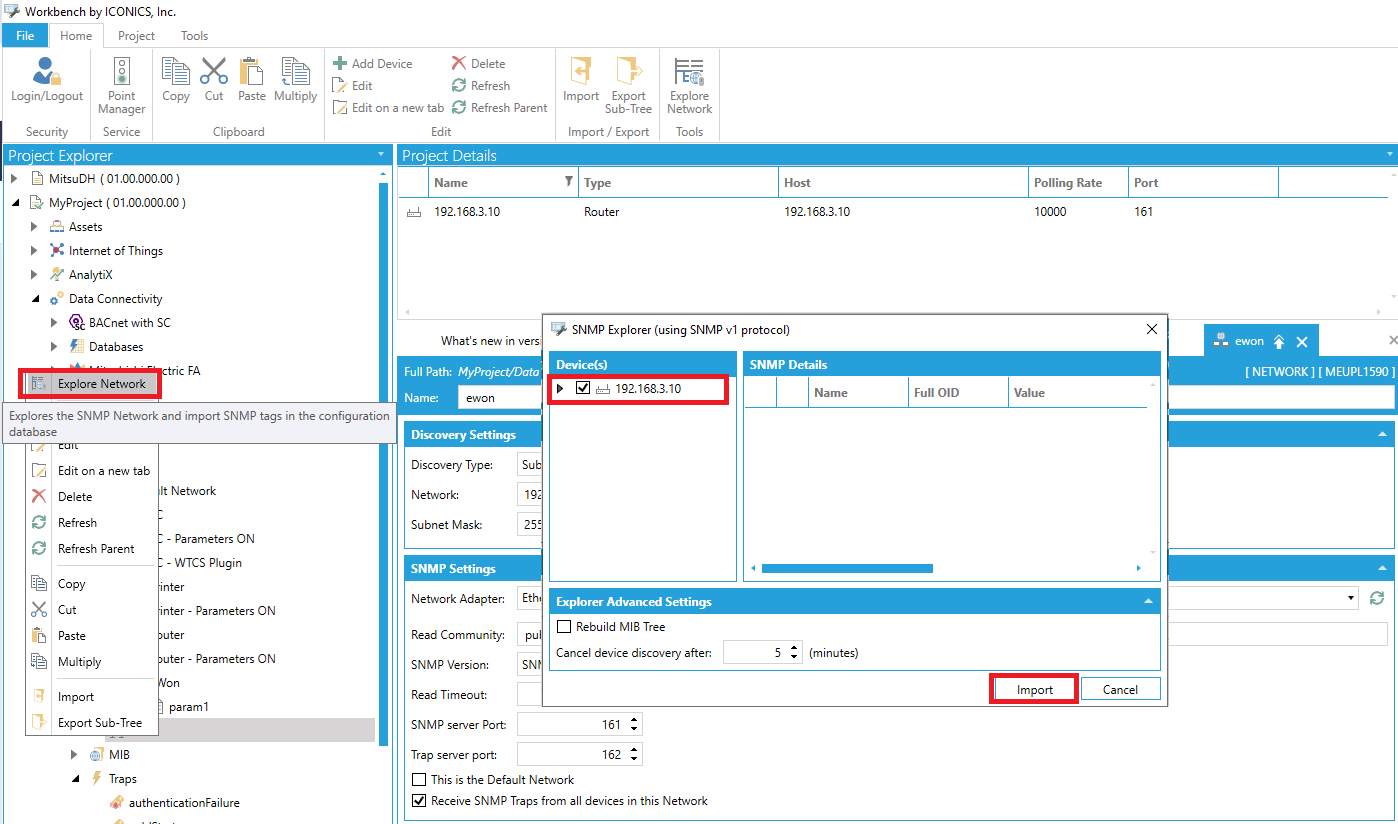
Task: Enable Rebuild MIB Tree checkbox
Action: point(564,627)
